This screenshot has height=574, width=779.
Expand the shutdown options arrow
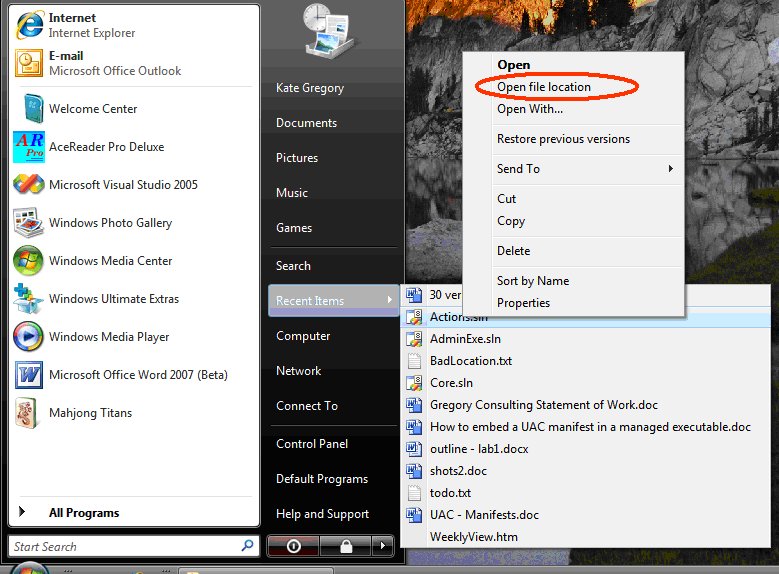[x=383, y=546]
